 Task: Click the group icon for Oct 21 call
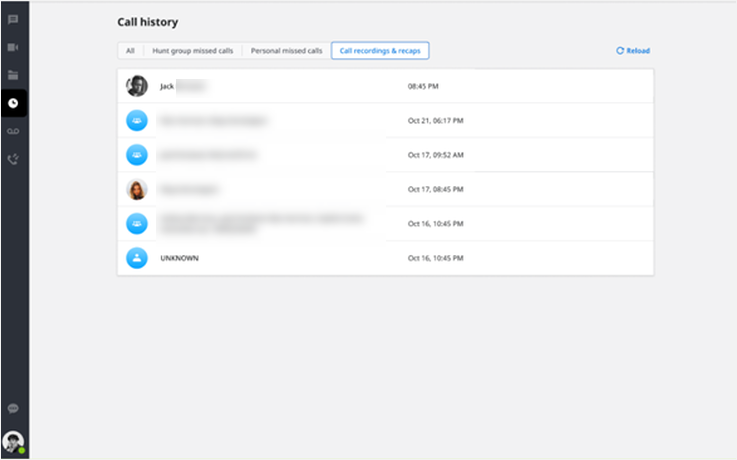coord(137,121)
